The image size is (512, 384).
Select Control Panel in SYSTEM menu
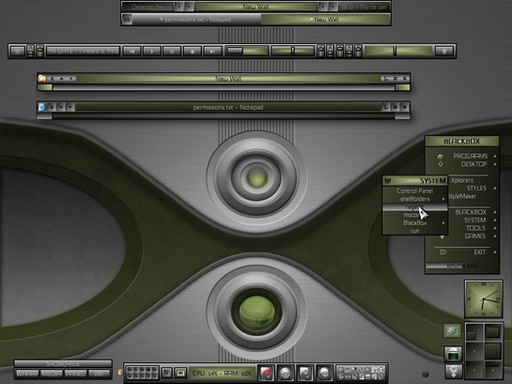(415, 191)
